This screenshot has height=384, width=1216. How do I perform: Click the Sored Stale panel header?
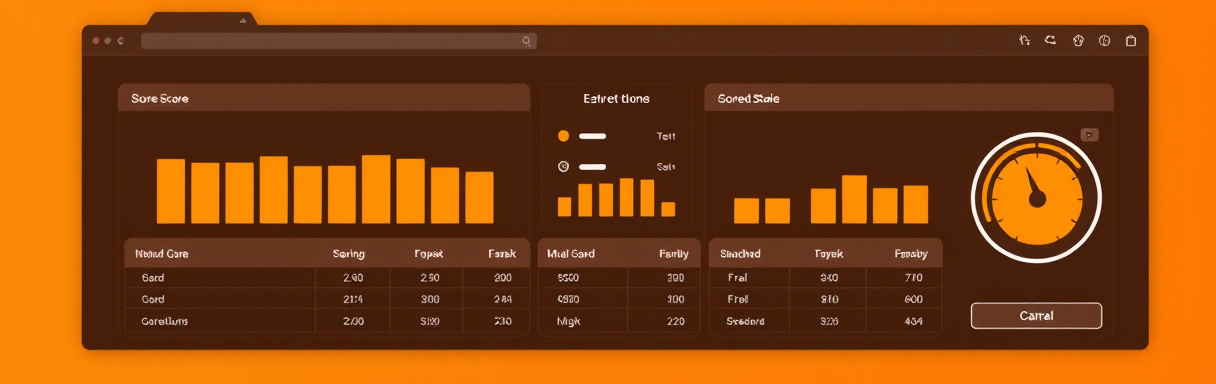point(909,98)
